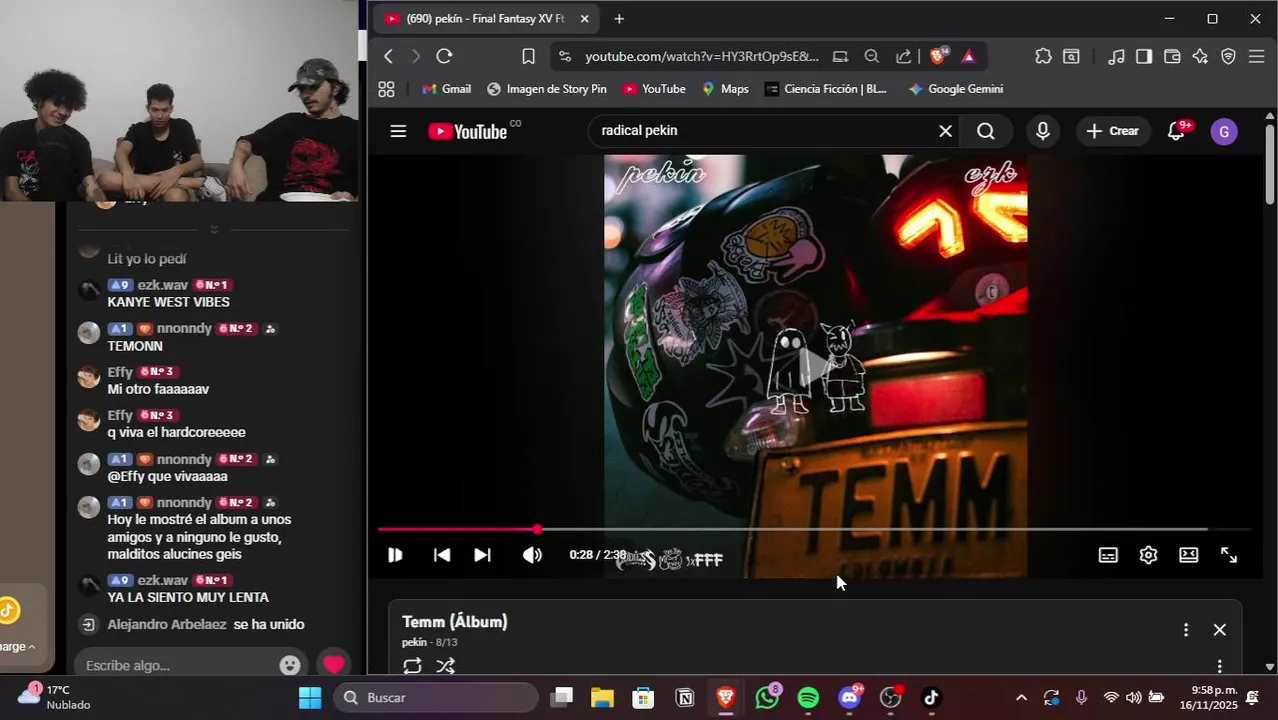Skip to the next playlist video
Image resolution: width=1278 pixels, height=720 pixels.
[x=482, y=555]
